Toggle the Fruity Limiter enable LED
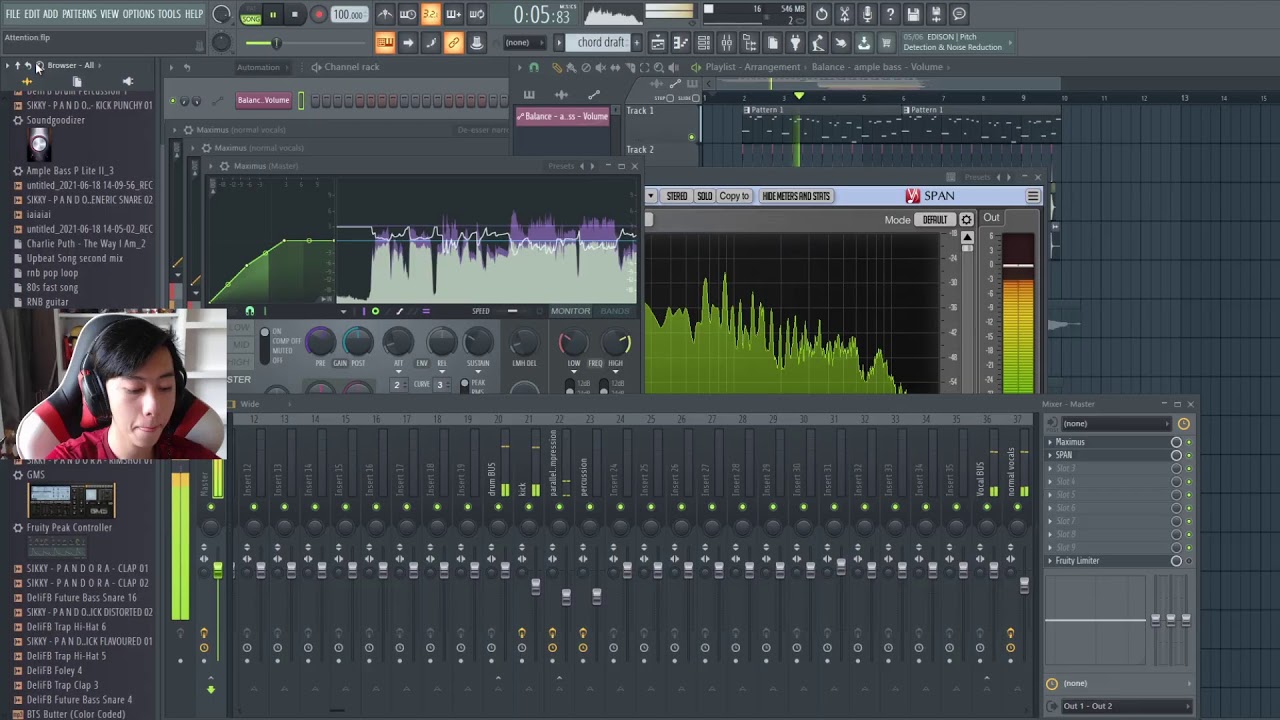The image size is (1280, 720). [x=1189, y=561]
